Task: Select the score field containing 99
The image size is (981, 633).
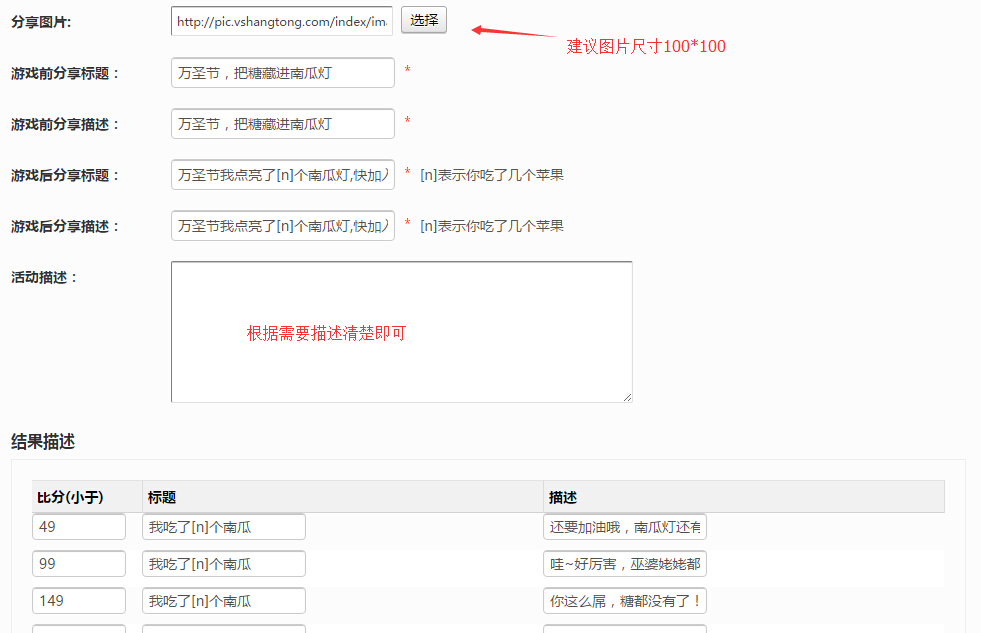Action: click(79, 564)
